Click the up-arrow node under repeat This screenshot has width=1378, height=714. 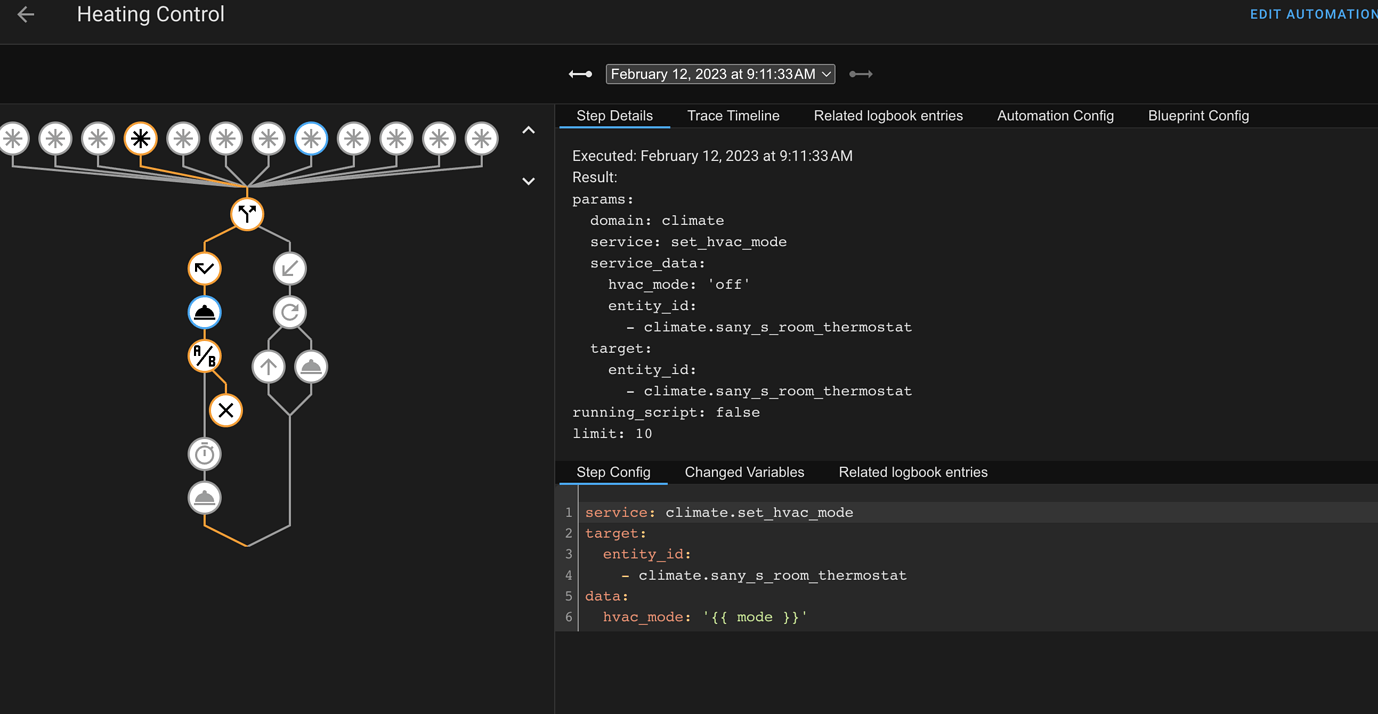268,367
